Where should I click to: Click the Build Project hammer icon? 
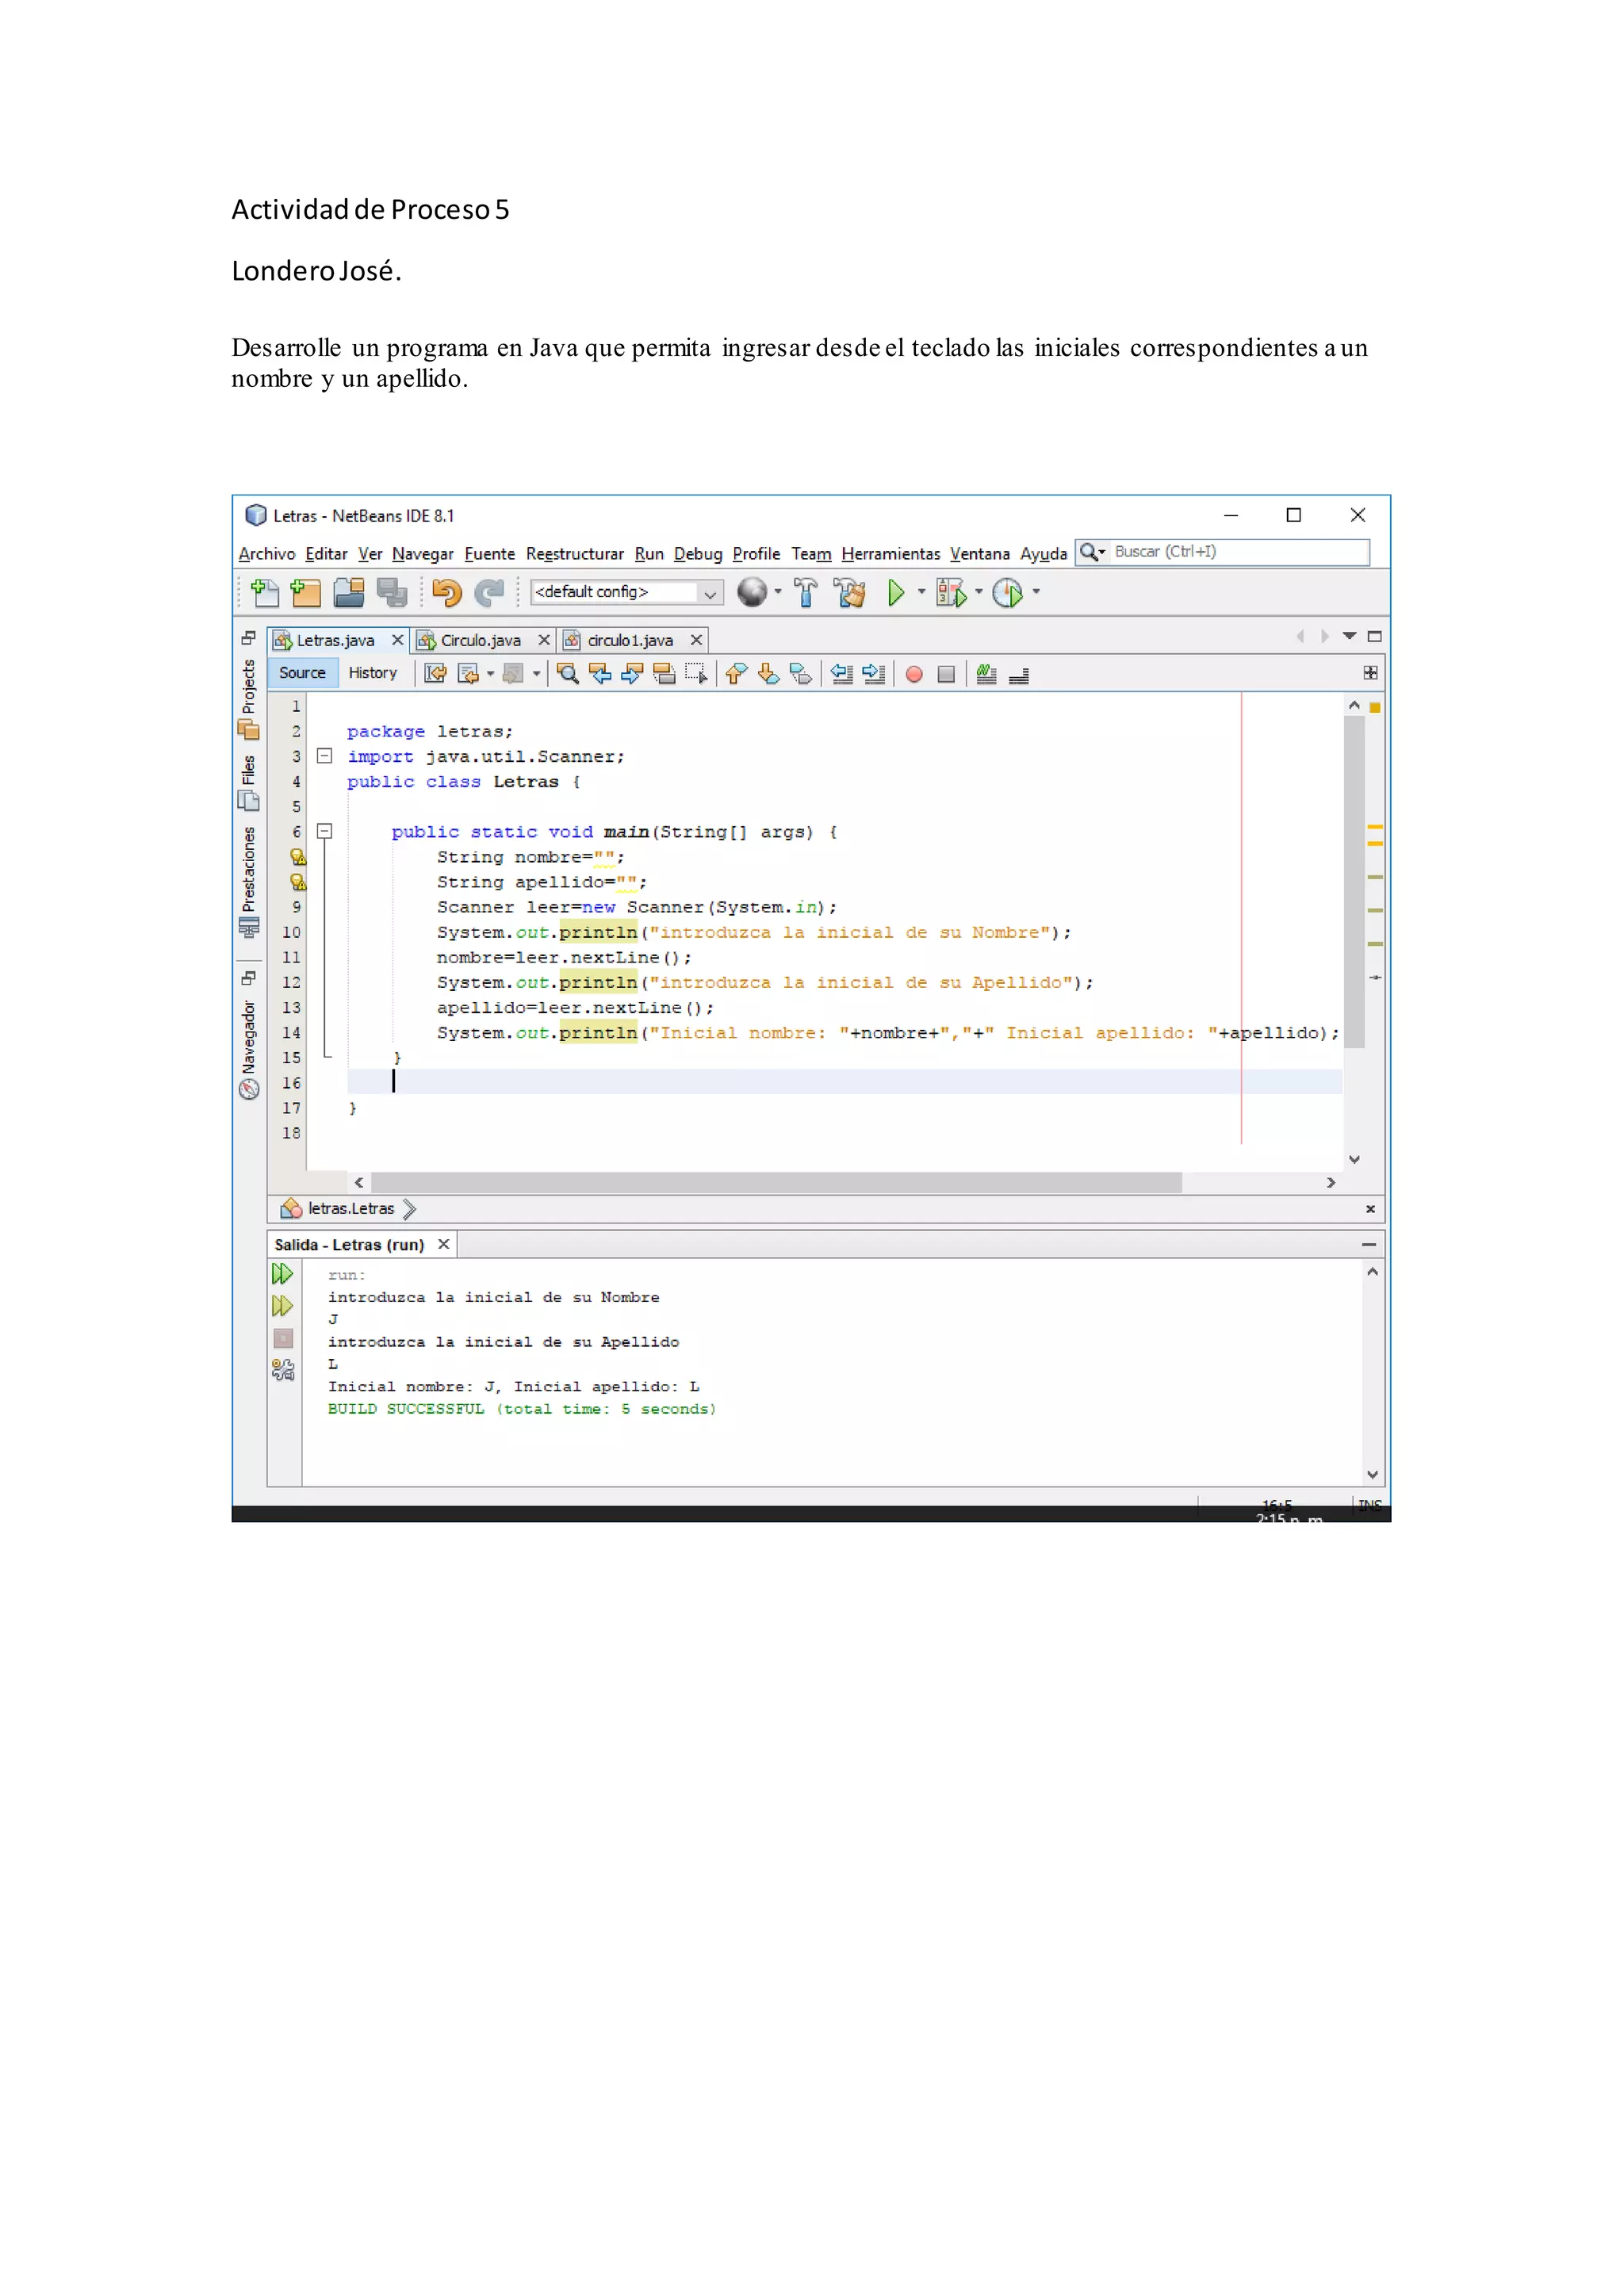pyautogui.click(x=806, y=593)
